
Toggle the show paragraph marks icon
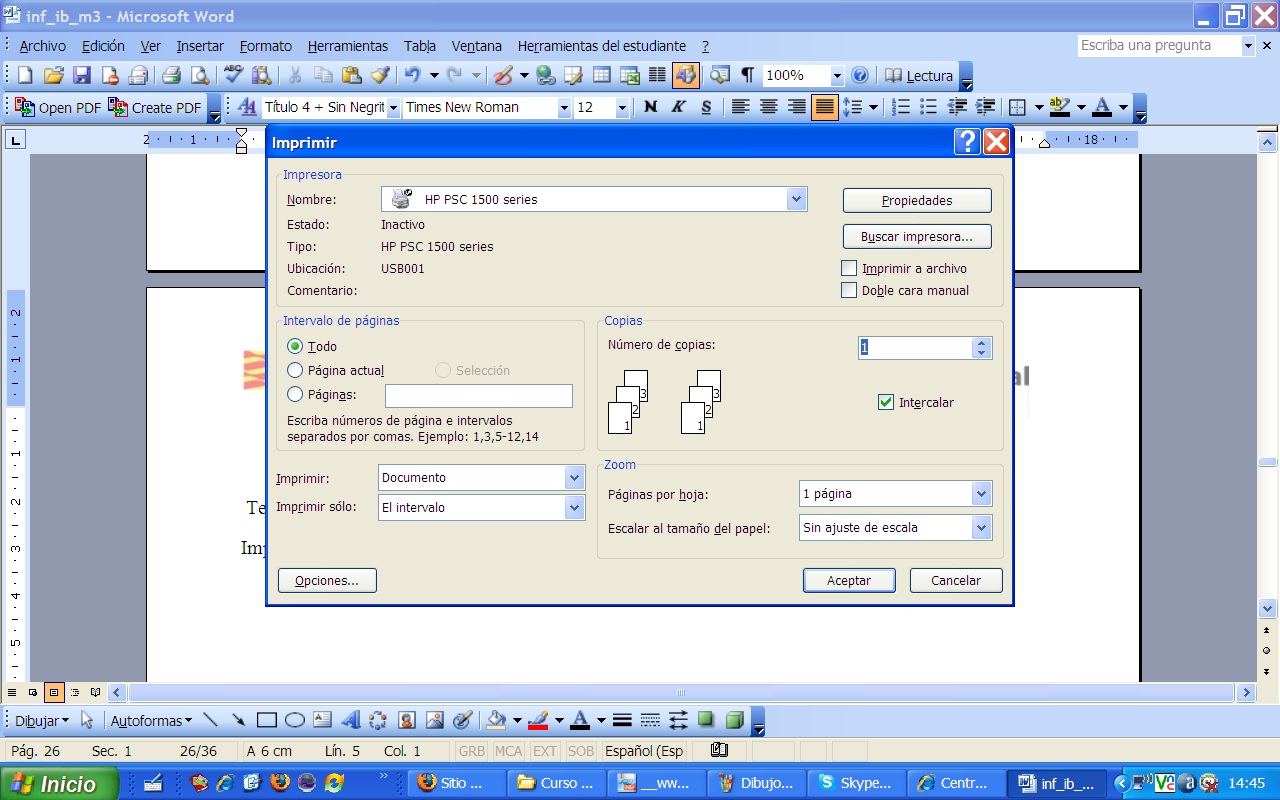[x=747, y=75]
